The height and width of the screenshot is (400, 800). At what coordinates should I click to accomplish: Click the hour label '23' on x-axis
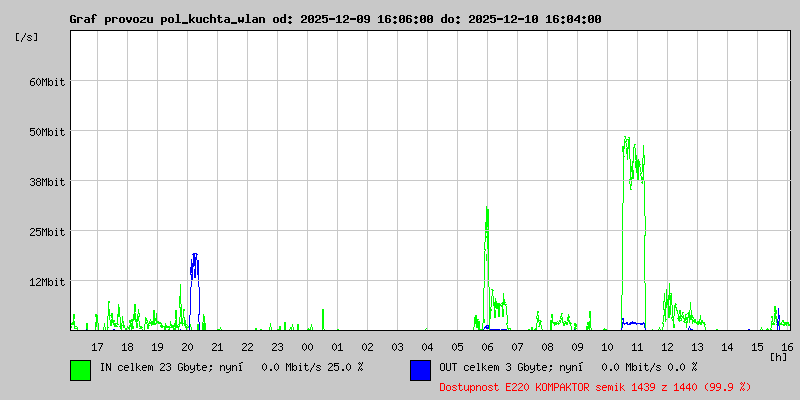(x=277, y=347)
